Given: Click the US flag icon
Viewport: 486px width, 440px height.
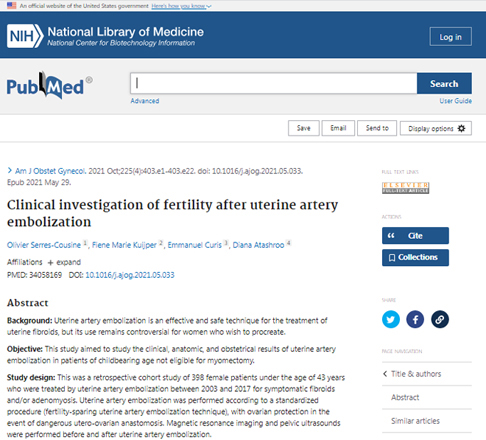Looking at the screenshot, I should tap(12, 5).
